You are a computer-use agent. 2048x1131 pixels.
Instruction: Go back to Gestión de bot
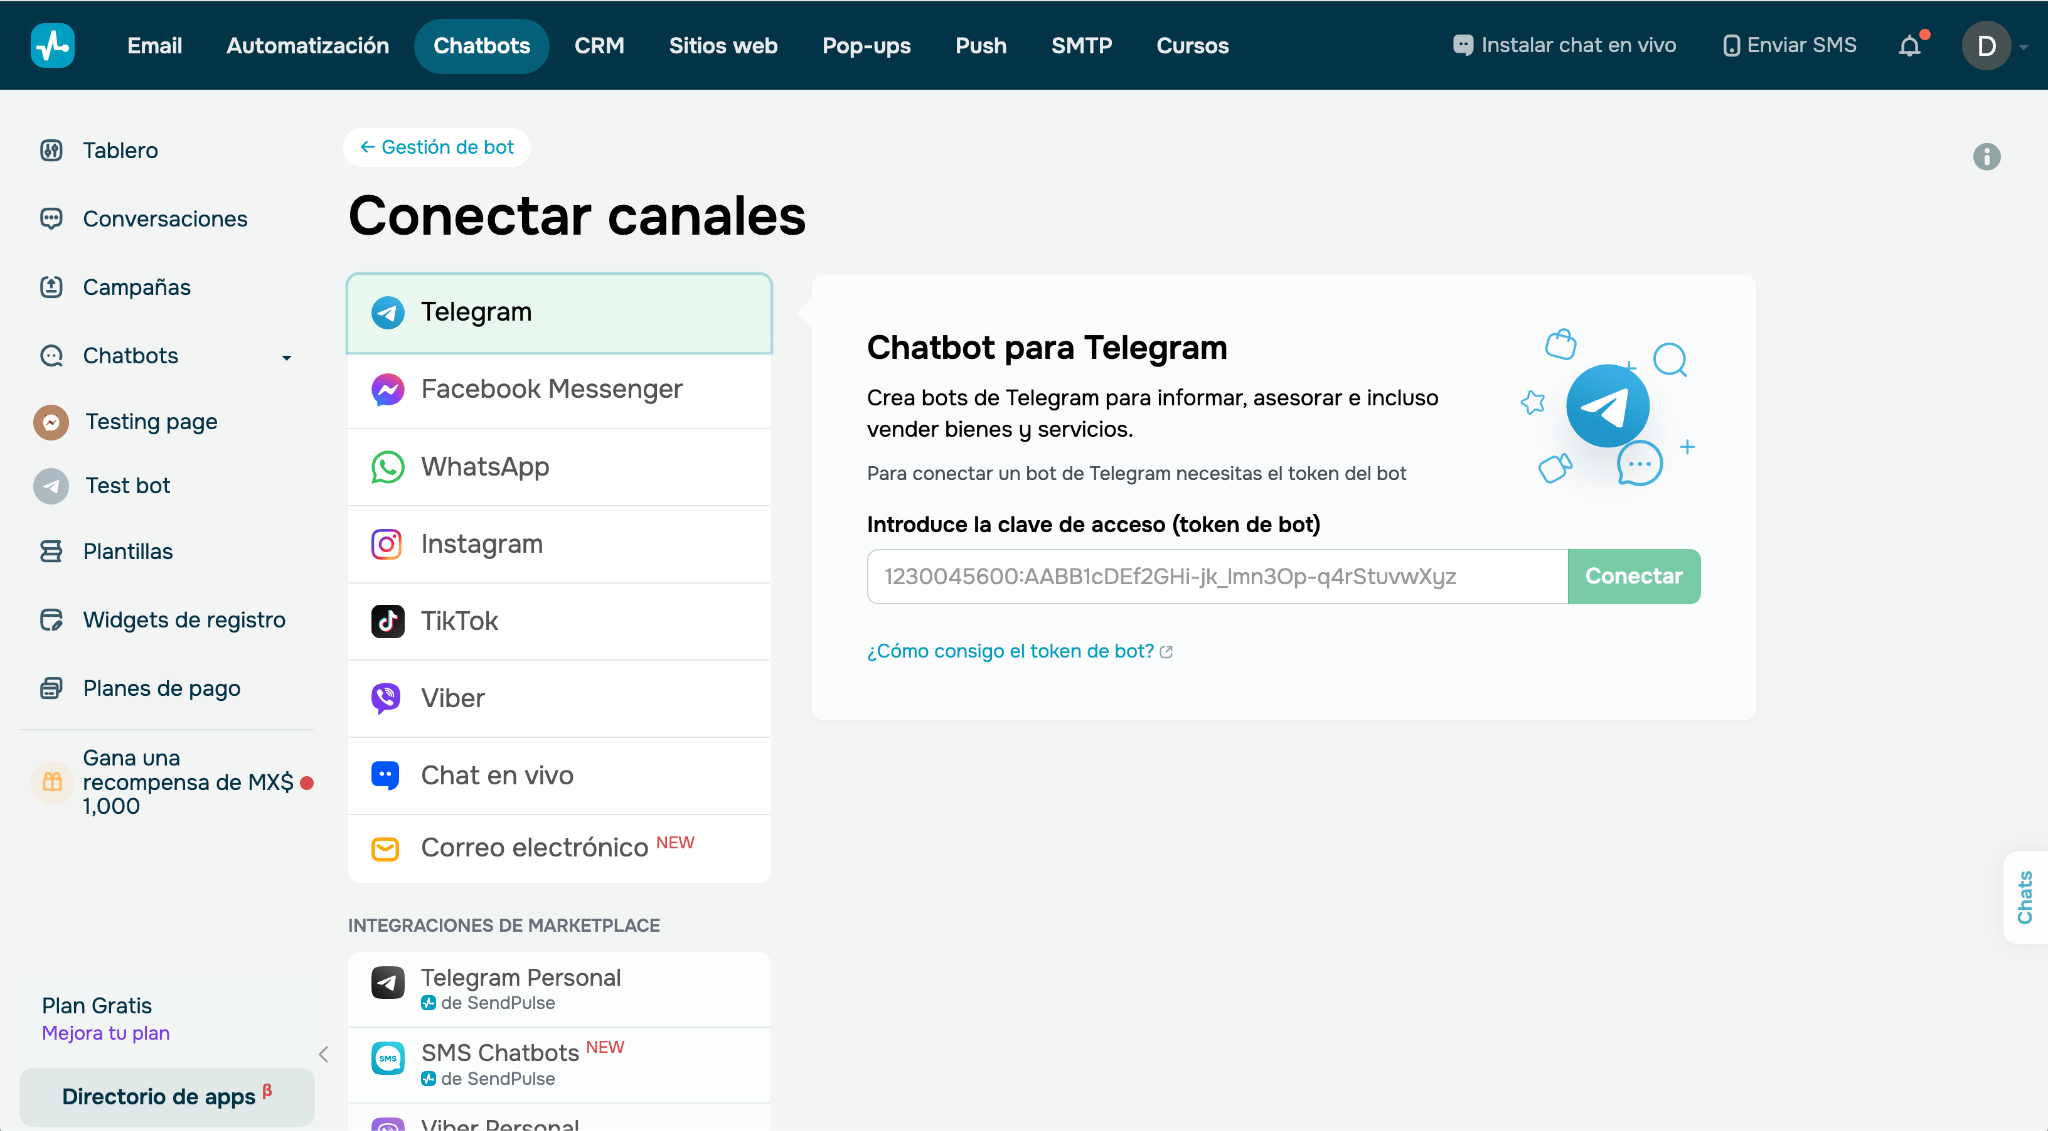point(437,147)
